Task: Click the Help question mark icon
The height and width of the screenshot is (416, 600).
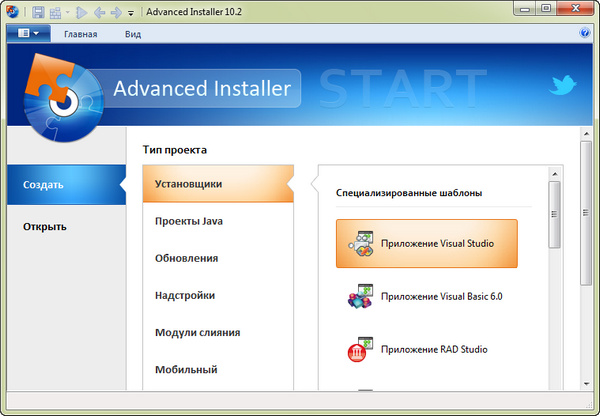Action: (x=585, y=33)
